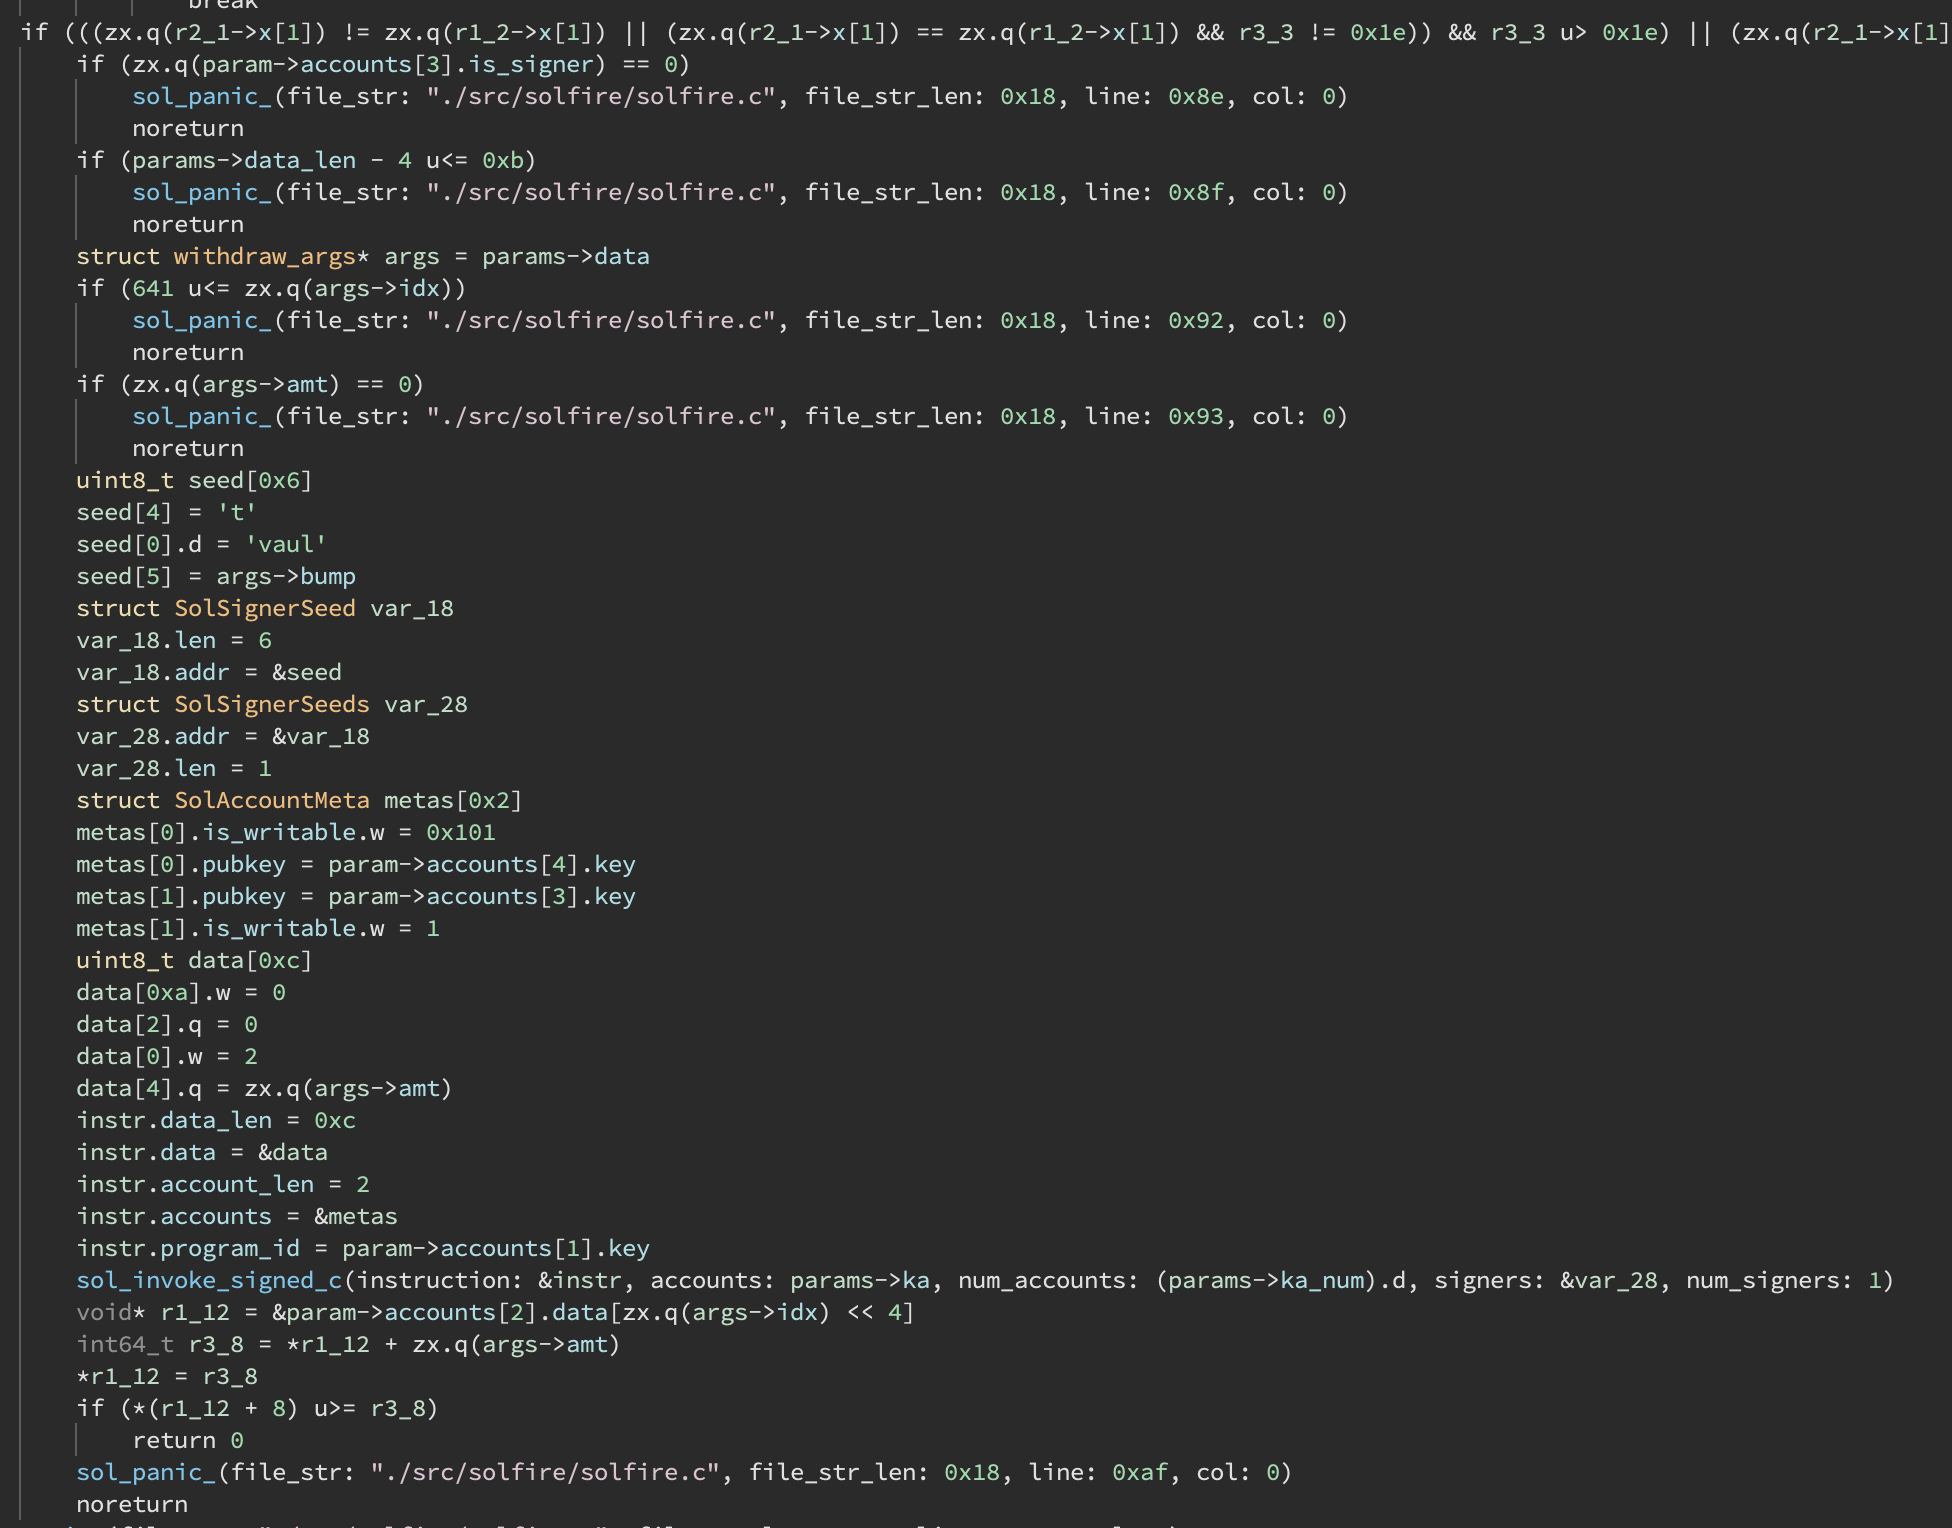Click the SolSignerSeeds type name
The width and height of the screenshot is (1952, 1528).
[x=271, y=704]
